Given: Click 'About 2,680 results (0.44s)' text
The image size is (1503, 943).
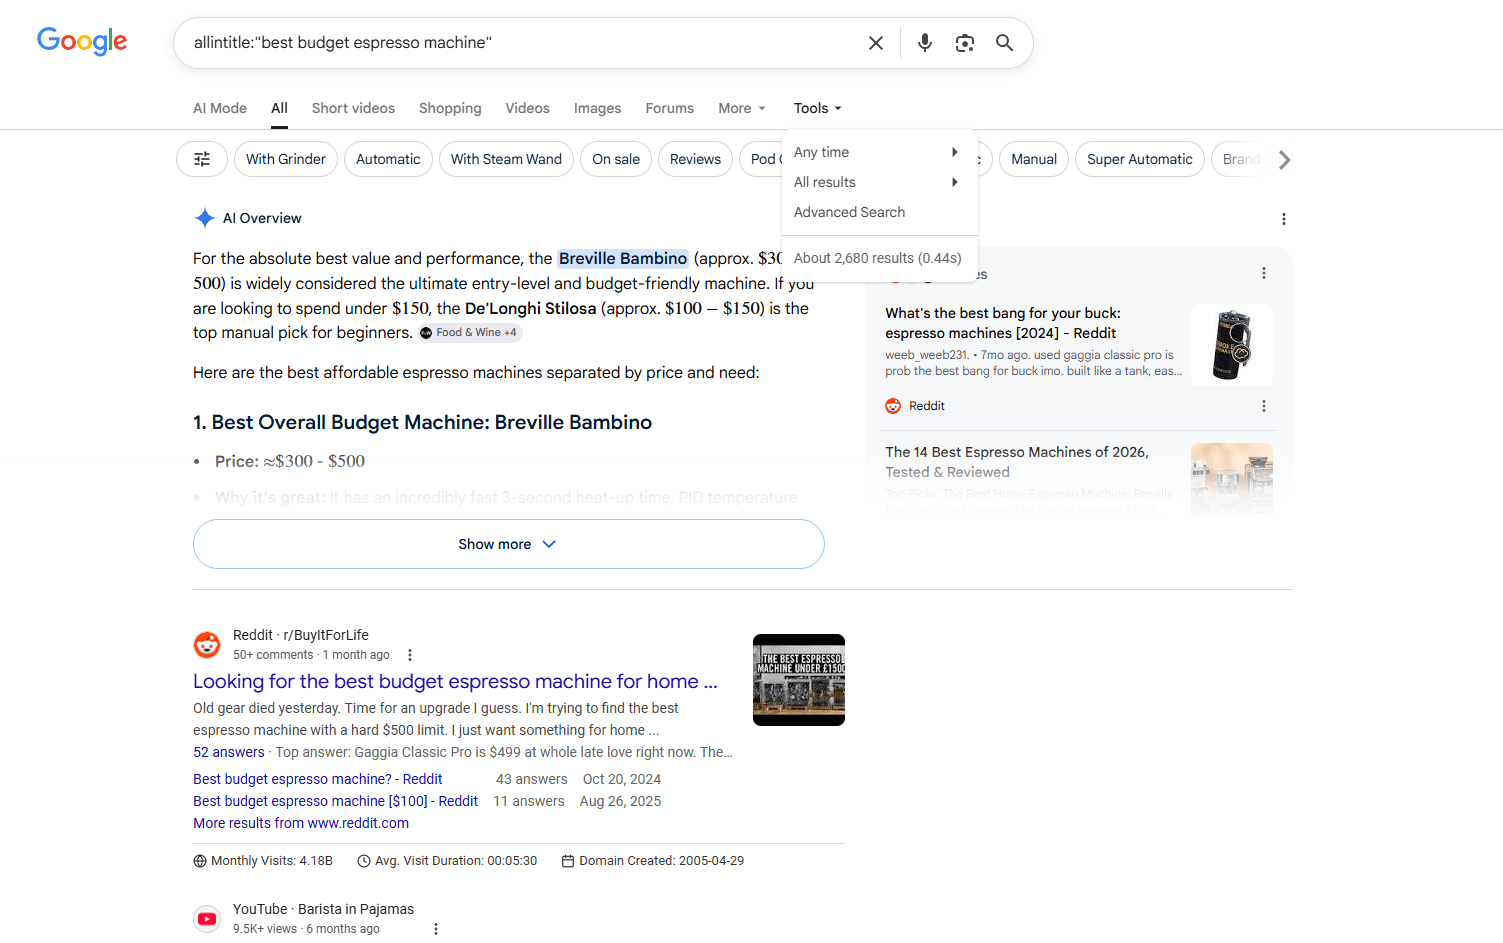Looking at the screenshot, I should (x=878, y=258).
